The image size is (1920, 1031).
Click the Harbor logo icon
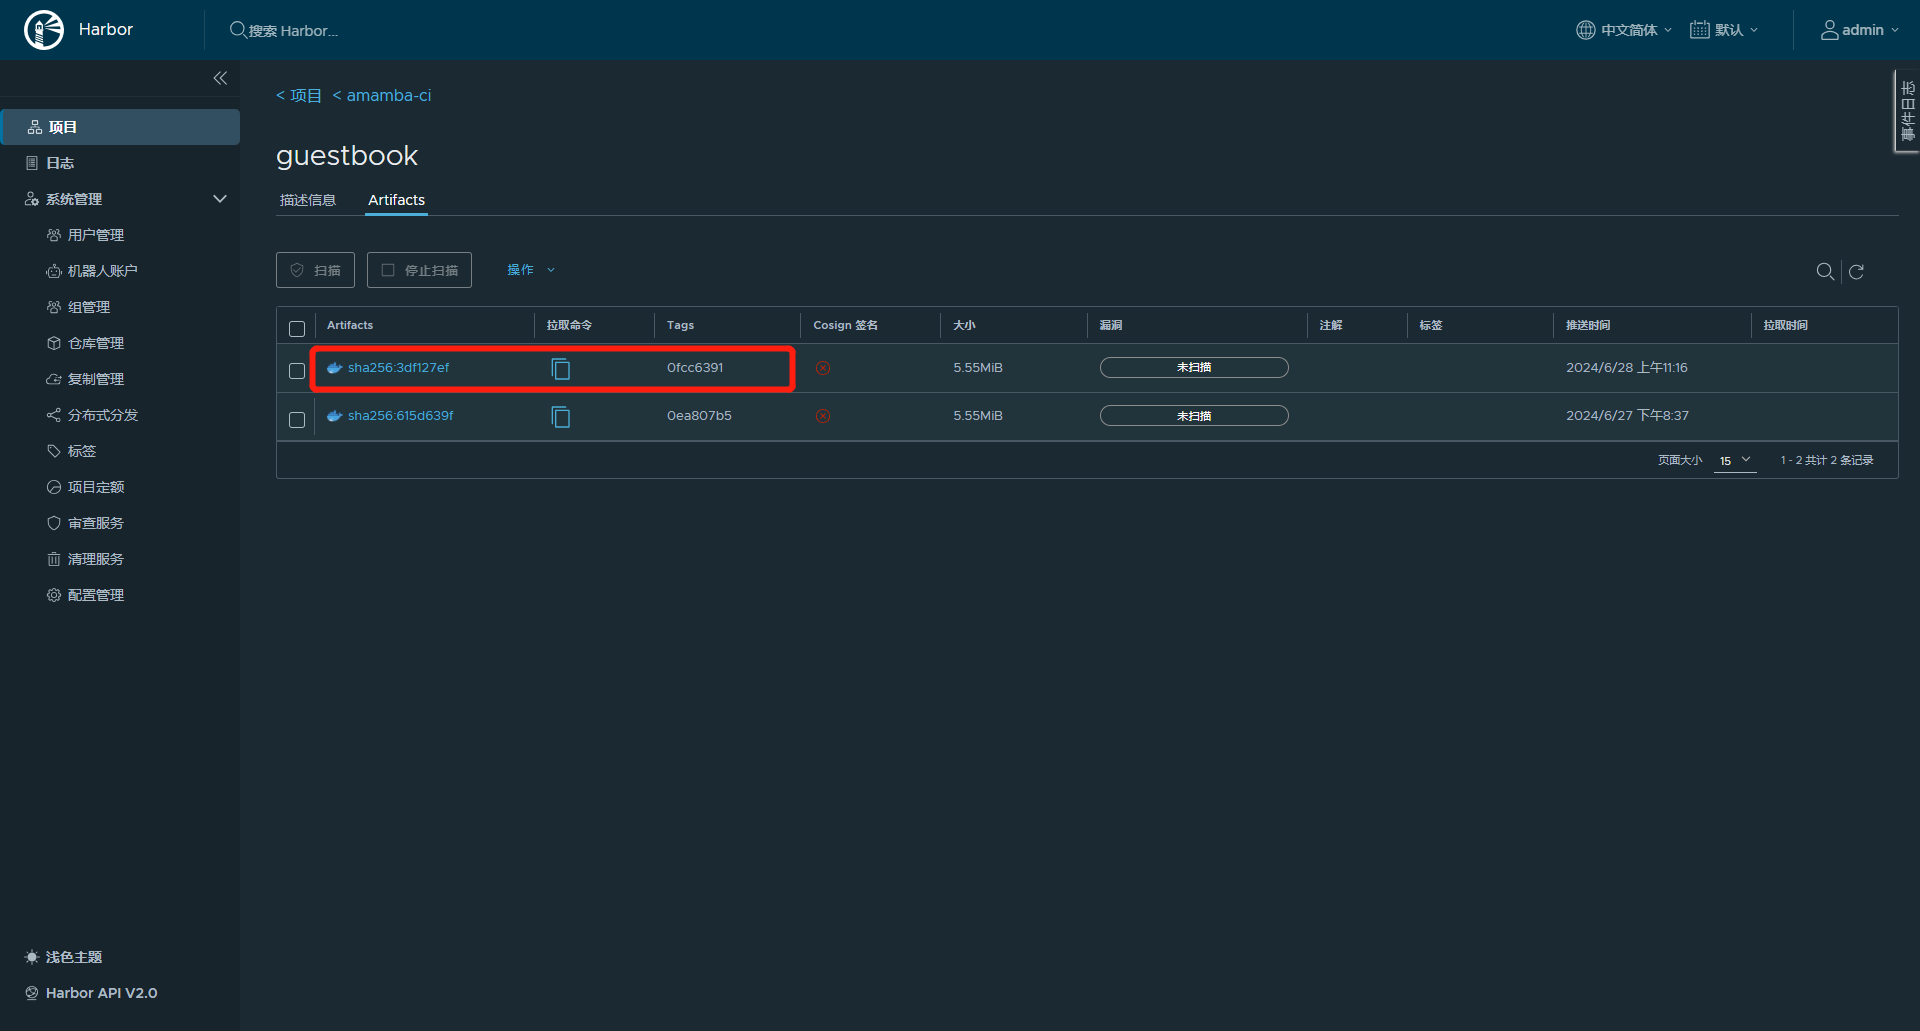44,30
